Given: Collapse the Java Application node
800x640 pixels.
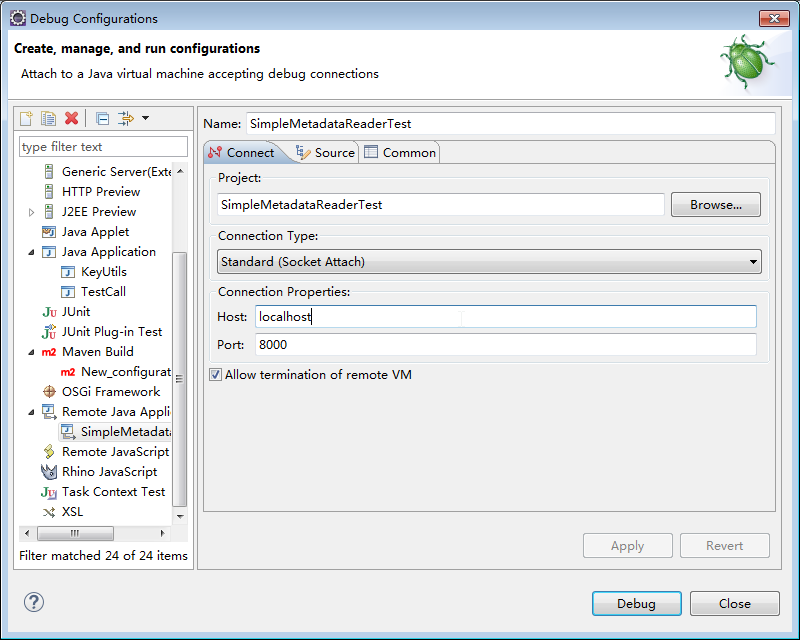Looking at the screenshot, I should (x=31, y=252).
